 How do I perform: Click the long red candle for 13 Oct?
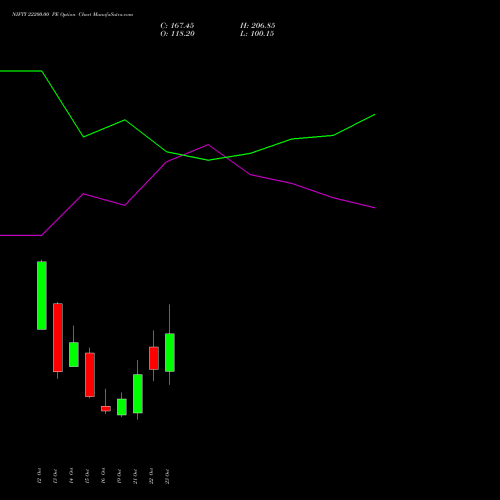(58, 337)
